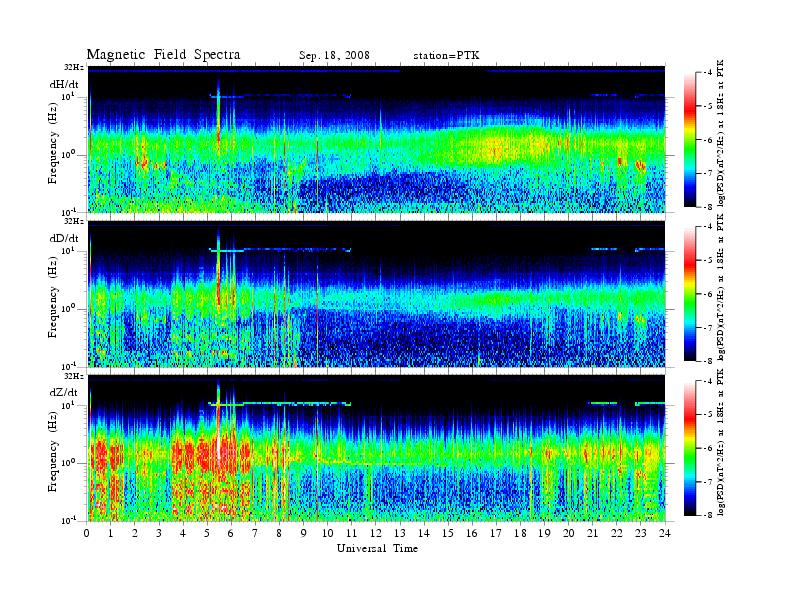Click the dD/dt spectrogram plot
Screen dimensions: 792x612
pyautogui.click(x=376, y=294)
